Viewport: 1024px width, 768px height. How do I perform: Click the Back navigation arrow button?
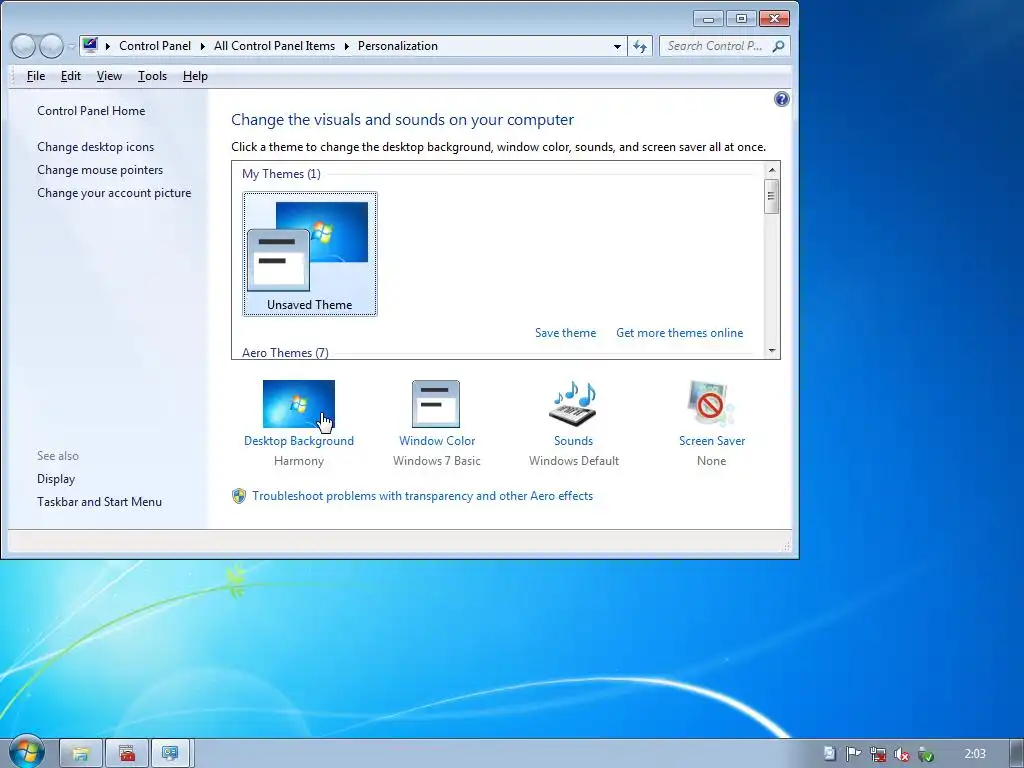pyautogui.click(x=24, y=46)
